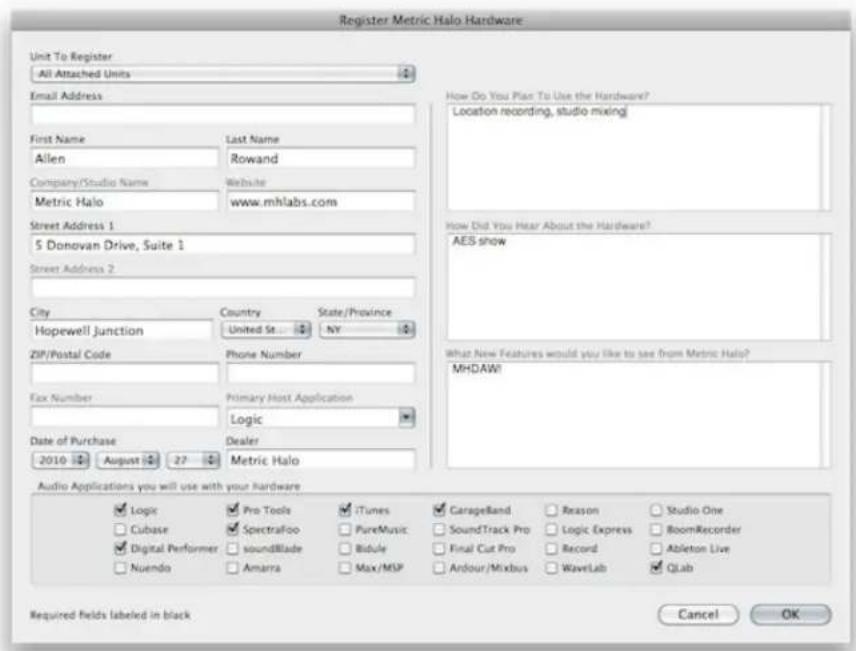
Task: Uncheck the Digital Performer checkbox
Action: 120,548
